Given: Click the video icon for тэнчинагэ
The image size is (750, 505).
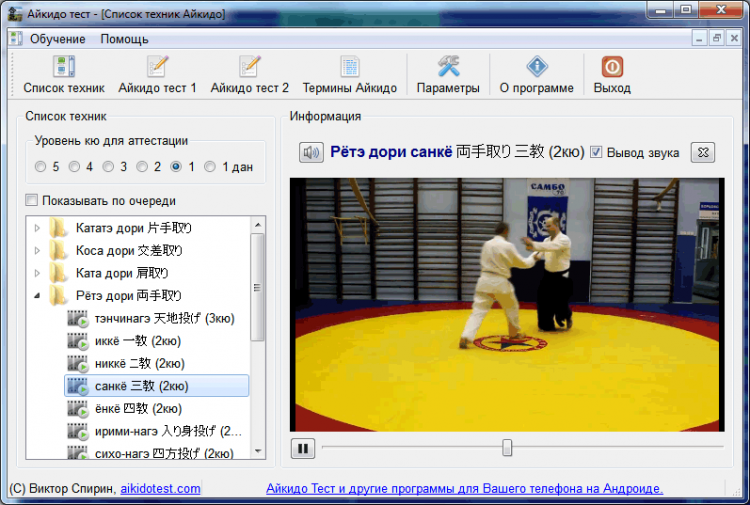Looking at the screenshot, I should coord(77,318).
